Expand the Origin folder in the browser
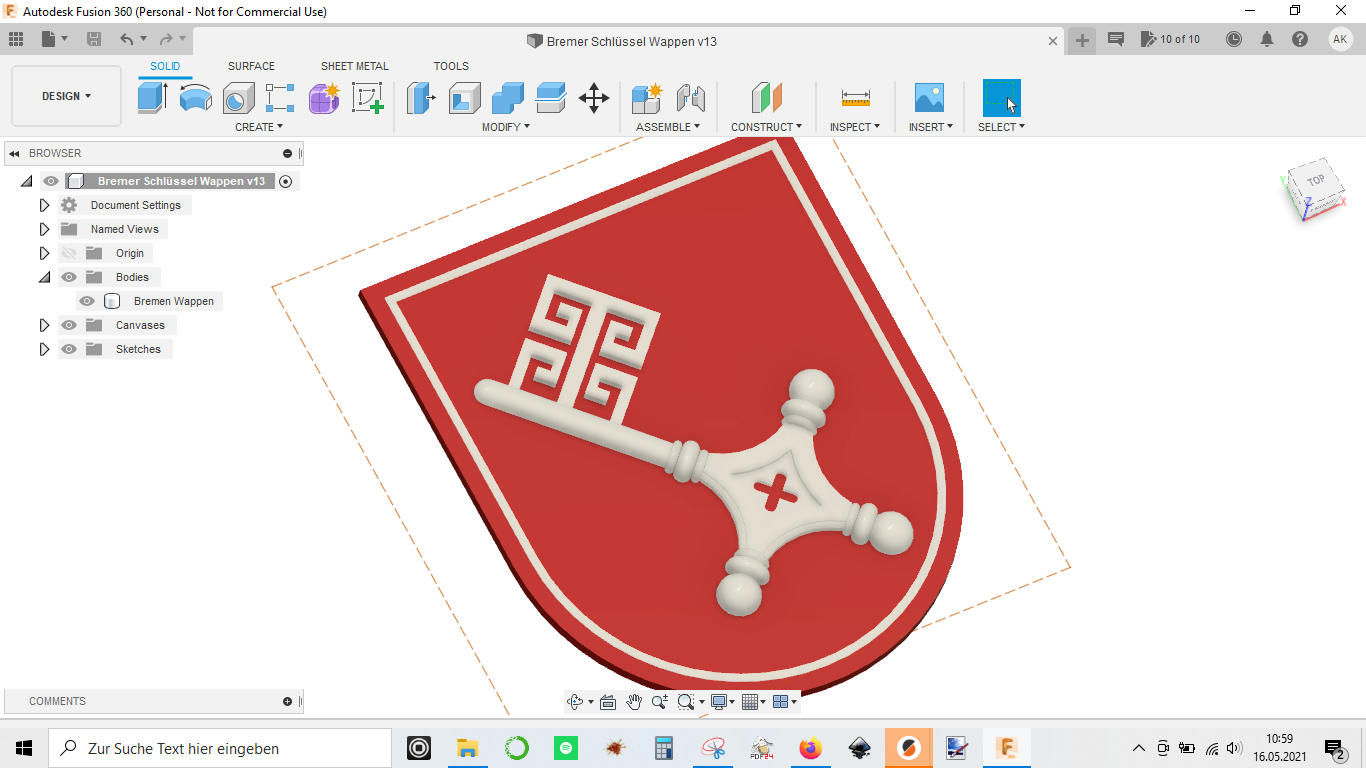The width and height of the screenshot is (1366, 768). pos(44,253)
